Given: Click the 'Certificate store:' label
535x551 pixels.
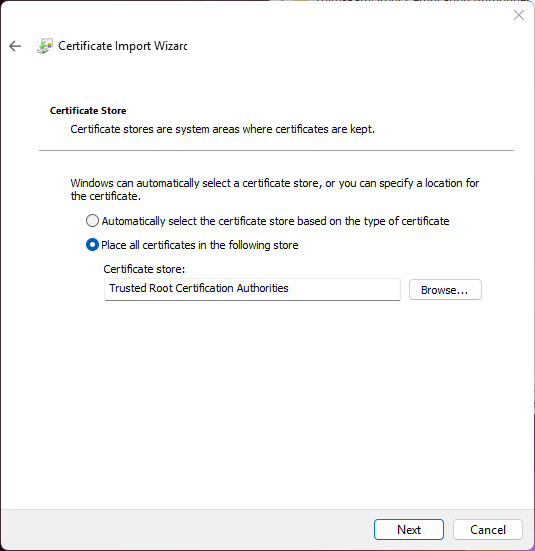Looking at the screenshot, I should (x=144, y=269).
